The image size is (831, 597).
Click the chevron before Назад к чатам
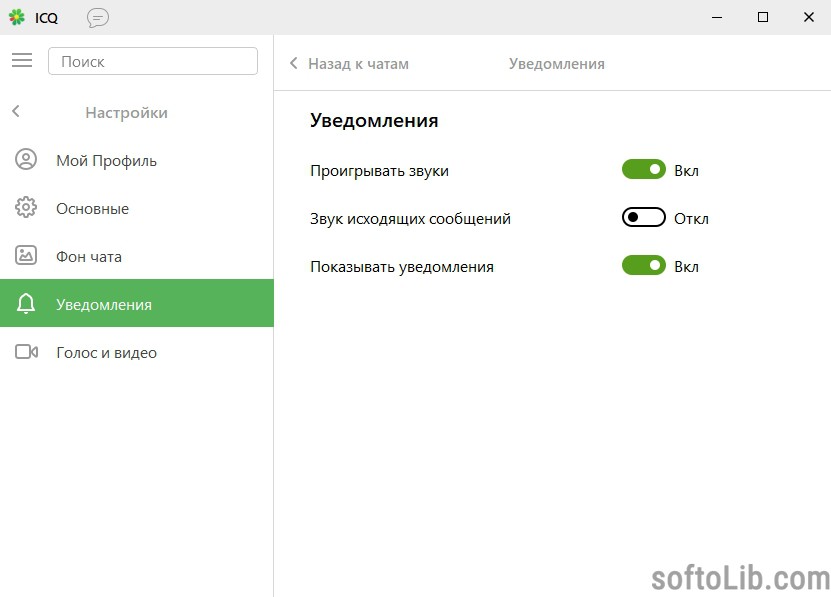click(294, 63)
